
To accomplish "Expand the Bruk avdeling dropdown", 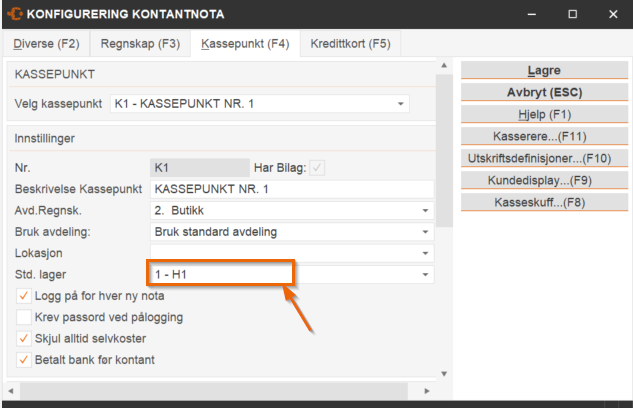I will click(x=425, y=232).
